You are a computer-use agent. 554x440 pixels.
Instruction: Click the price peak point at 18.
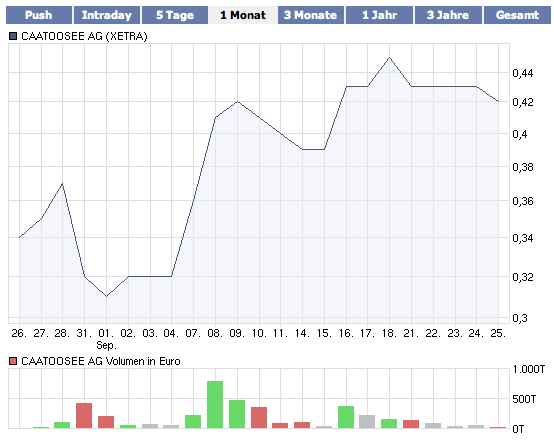tap(389, 57)
